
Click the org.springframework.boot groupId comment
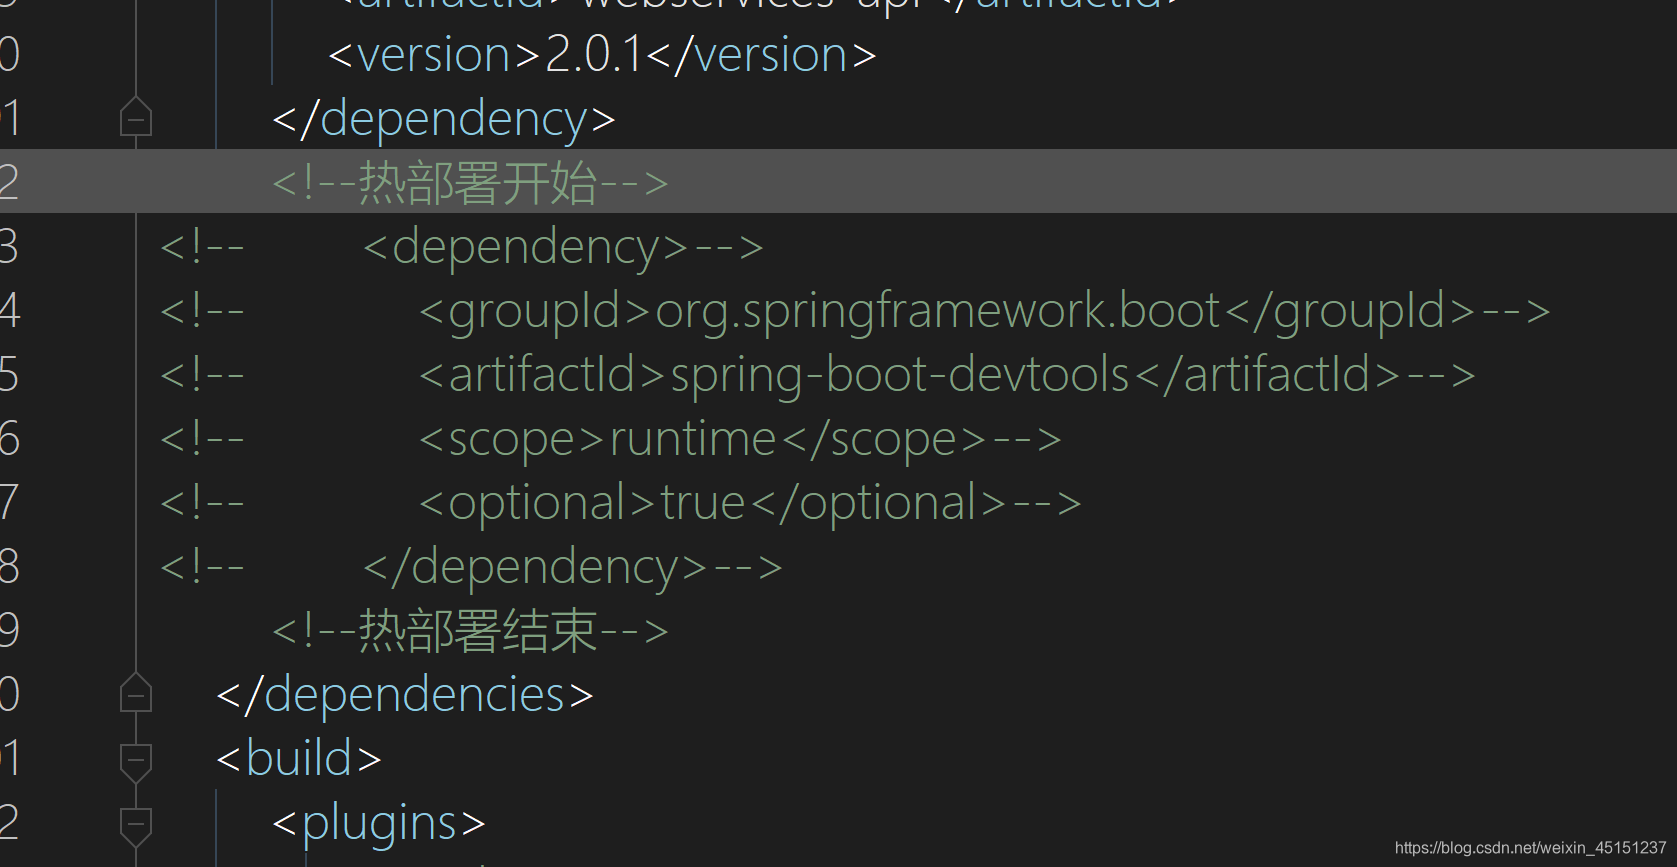point(855,311)
